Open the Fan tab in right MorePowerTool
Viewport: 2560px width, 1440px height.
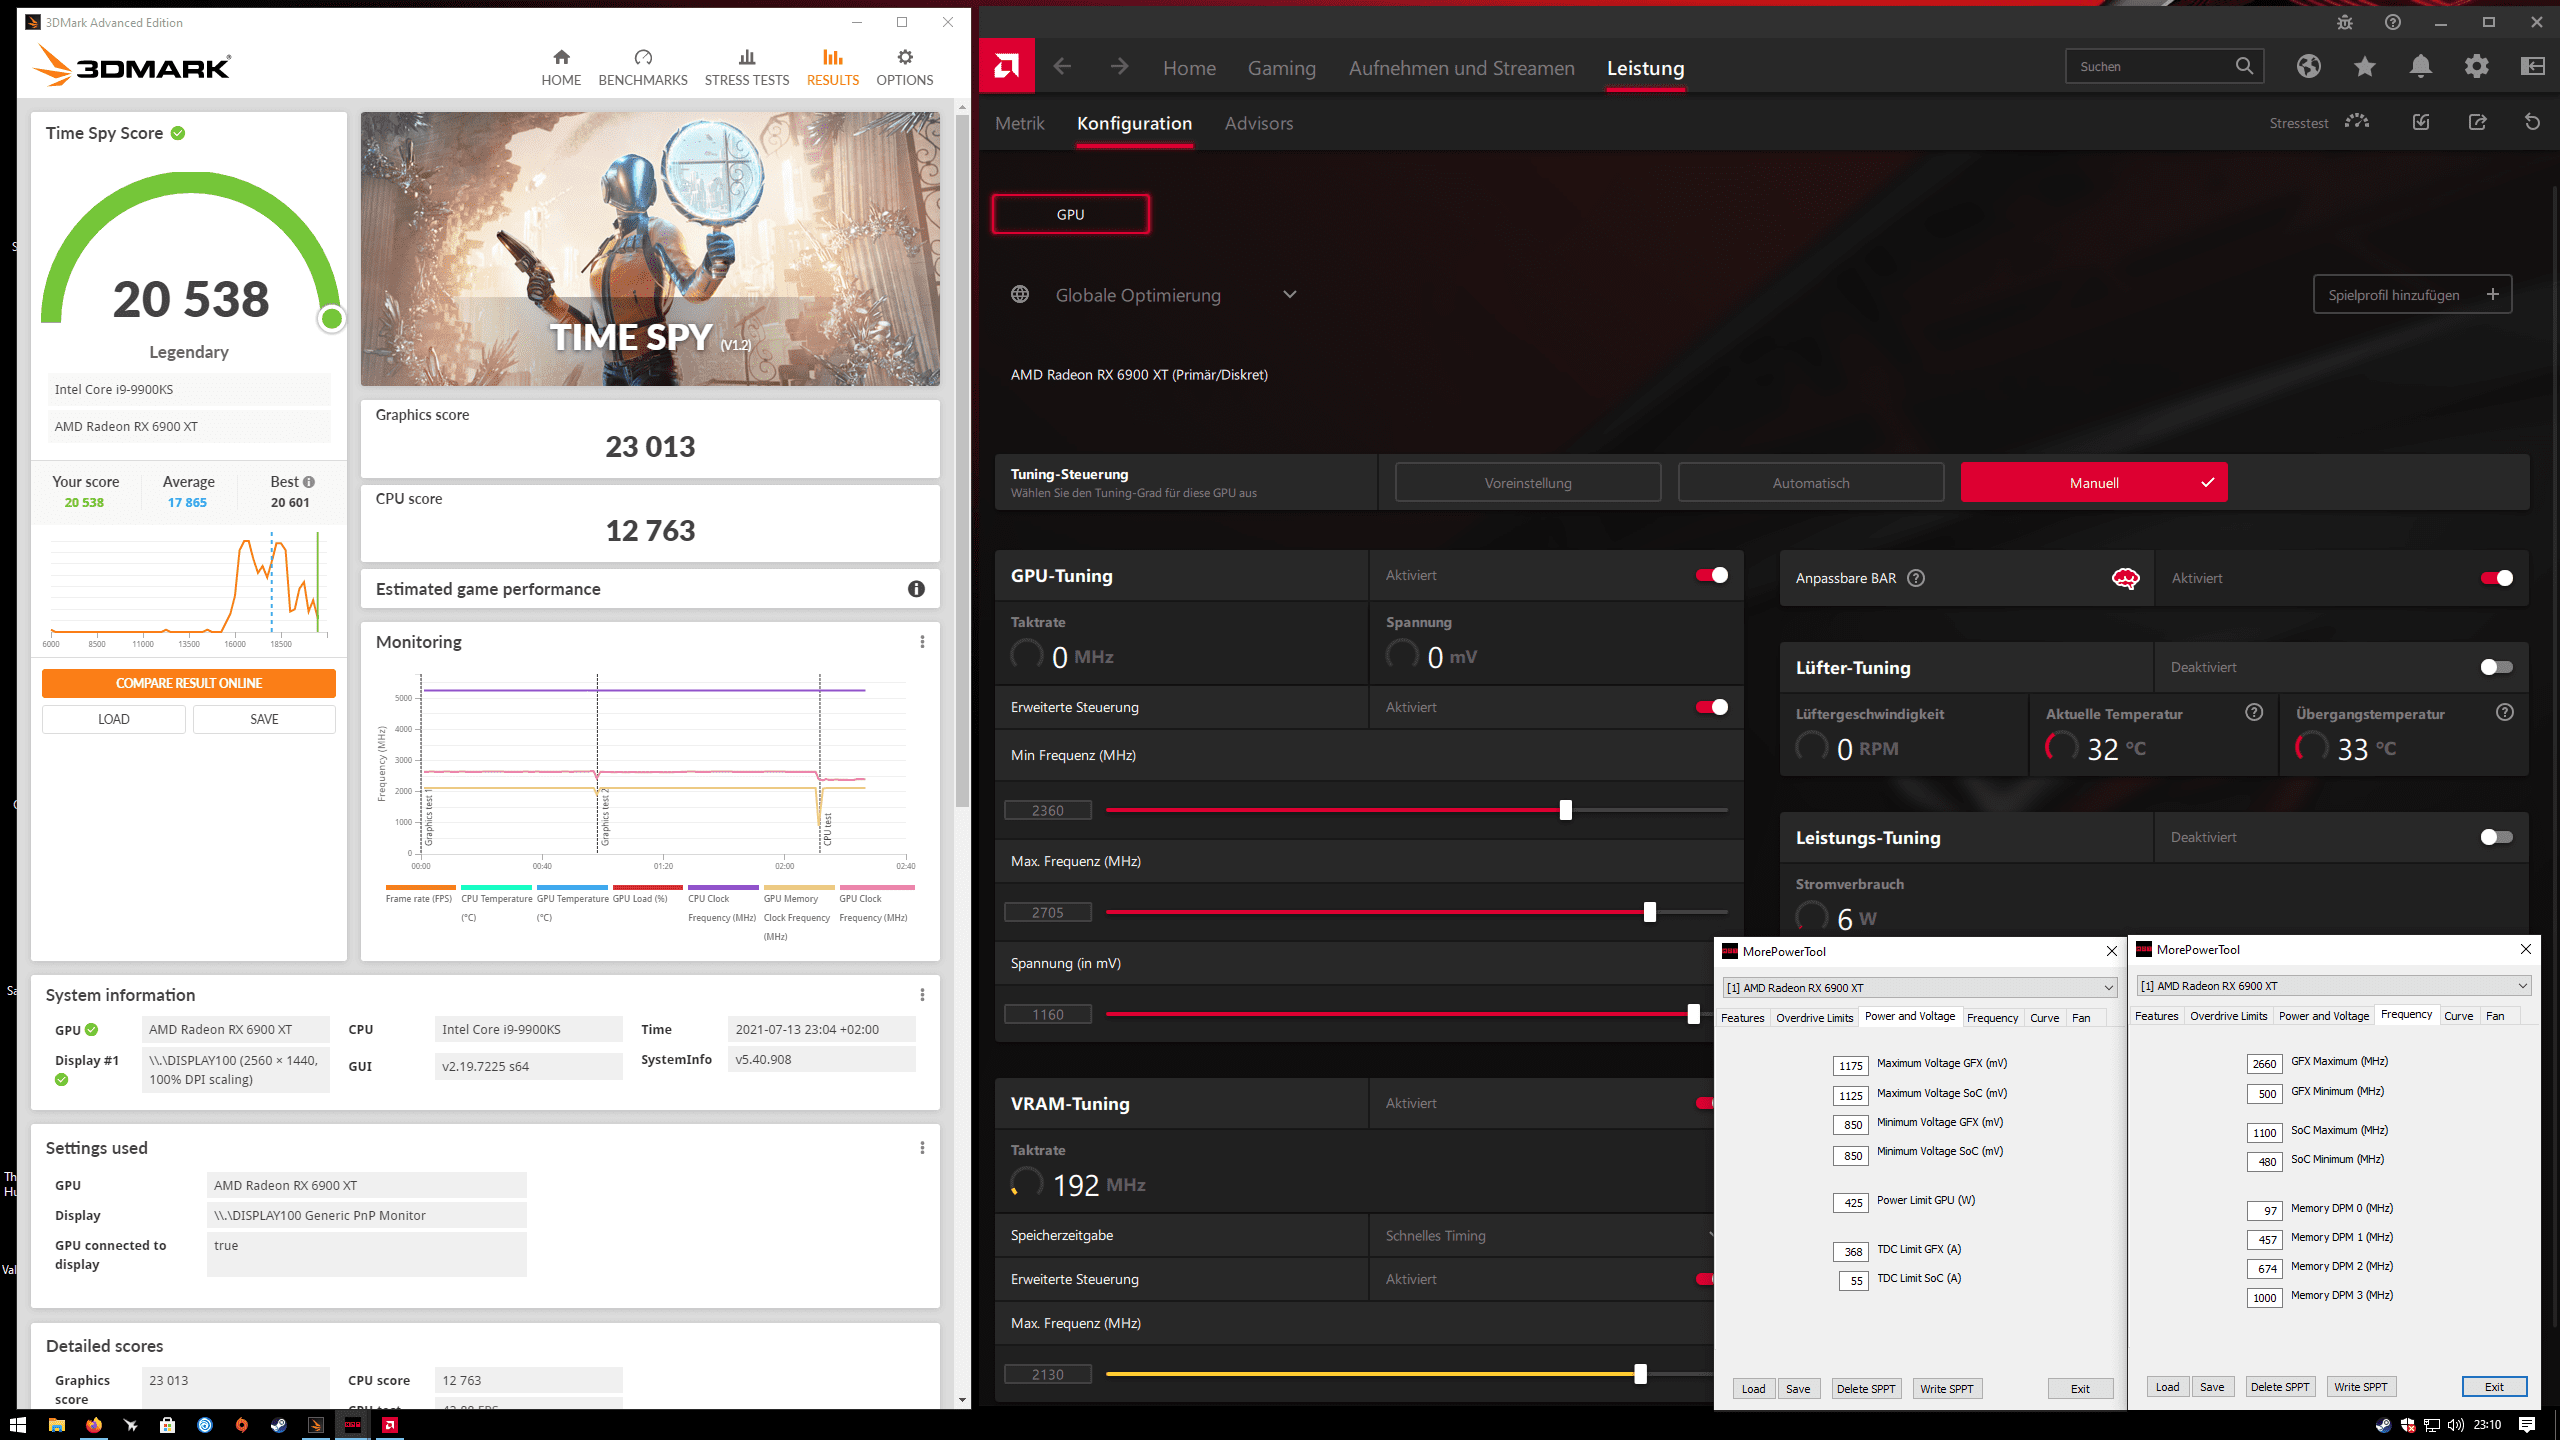pyautogui.click(x=2495, y=1016)
